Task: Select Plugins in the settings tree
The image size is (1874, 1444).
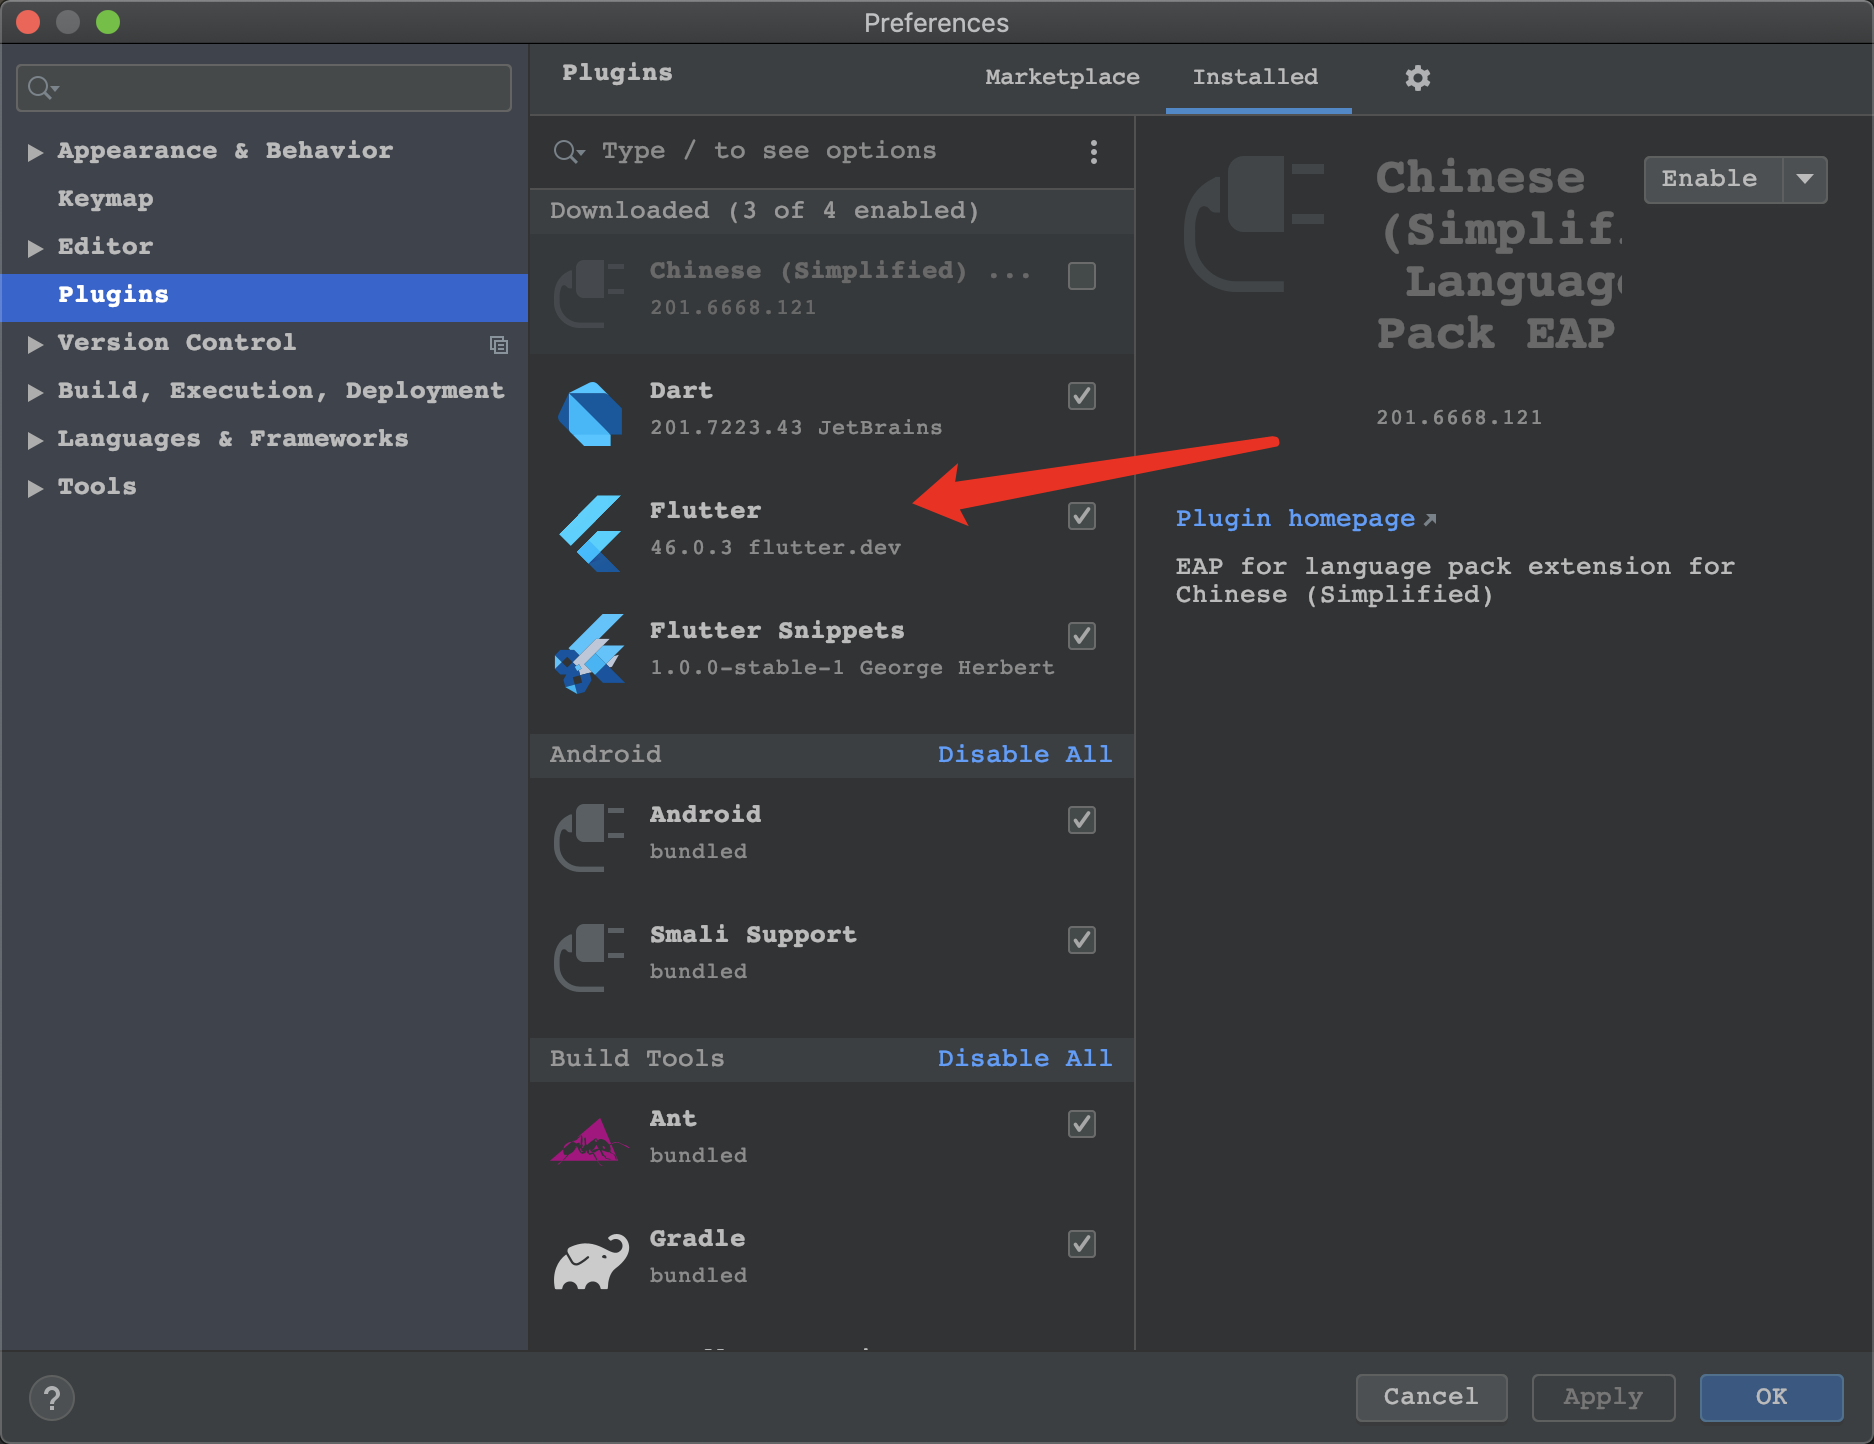Action: tap(265, 296)
